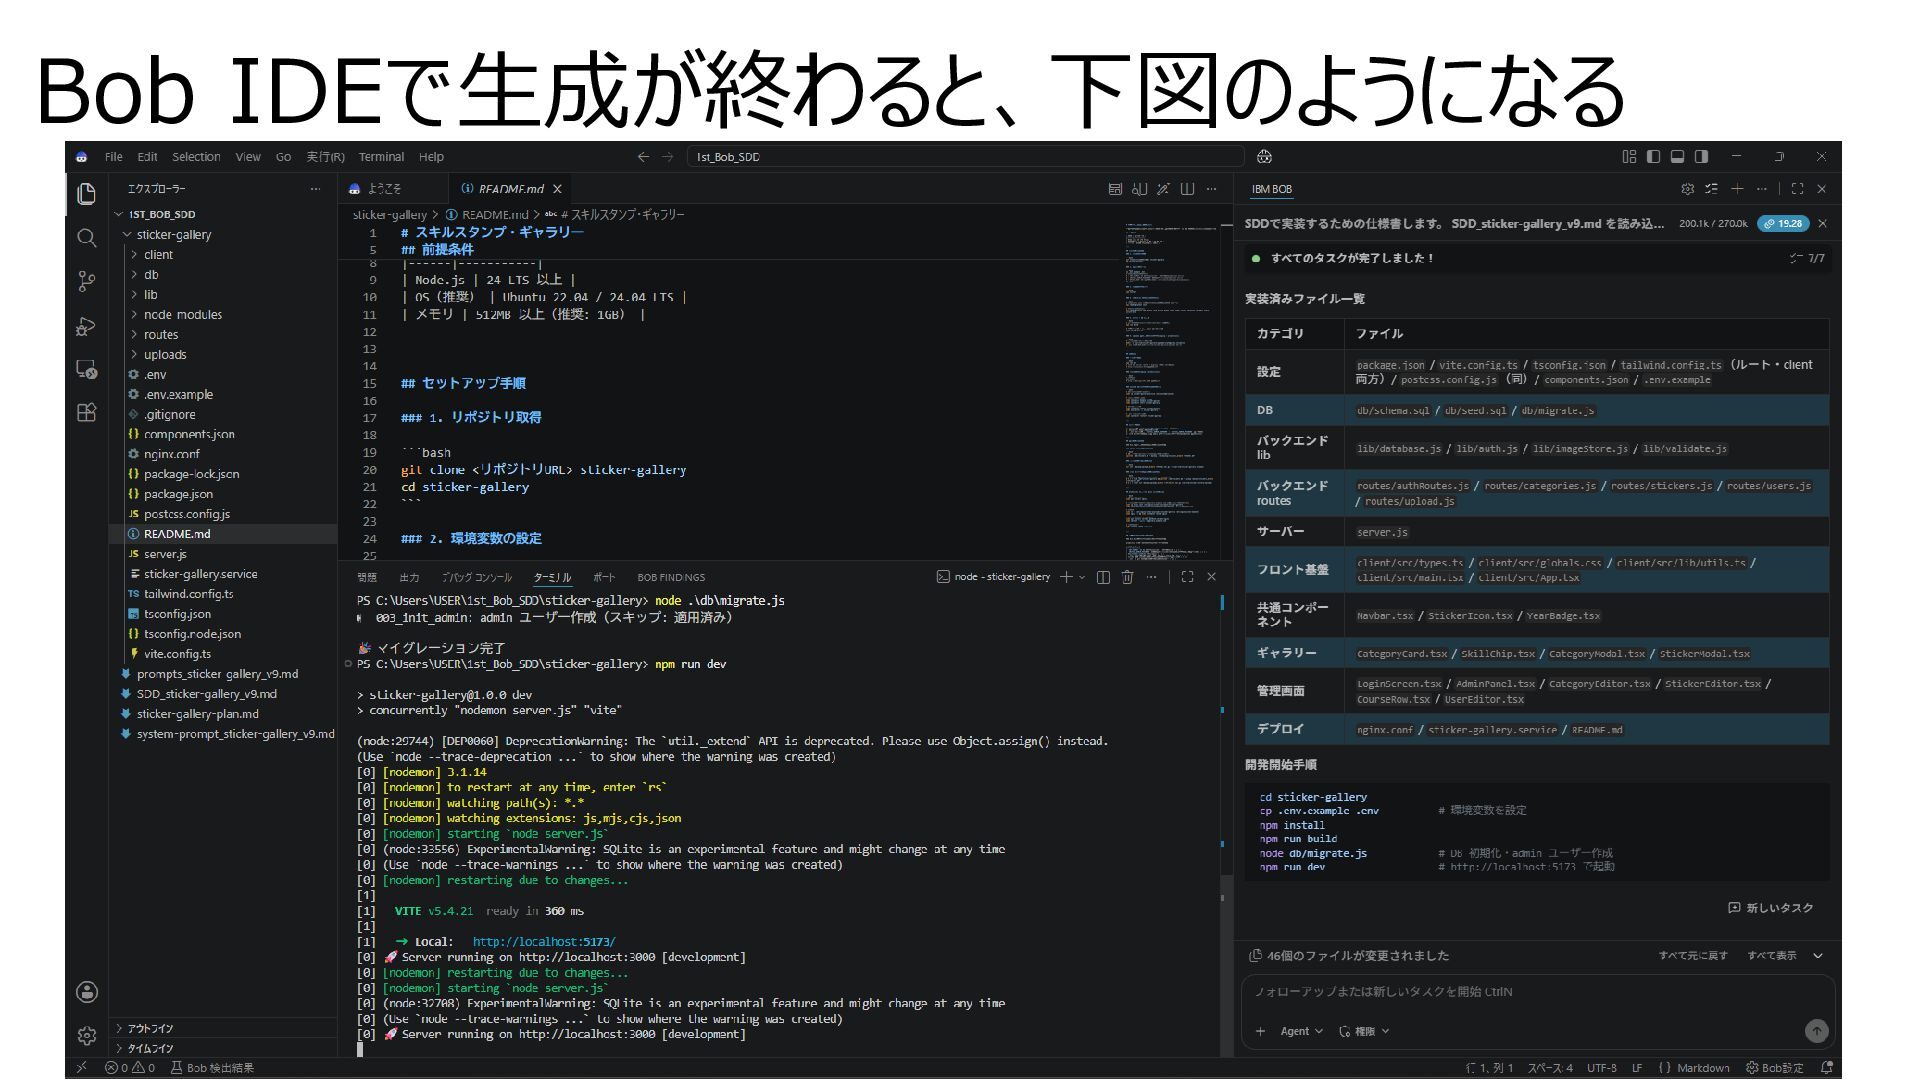The image size is (1920, 1080).
Task: Open Agent mode dropdown in Bob chat
Action: 1301,1031
